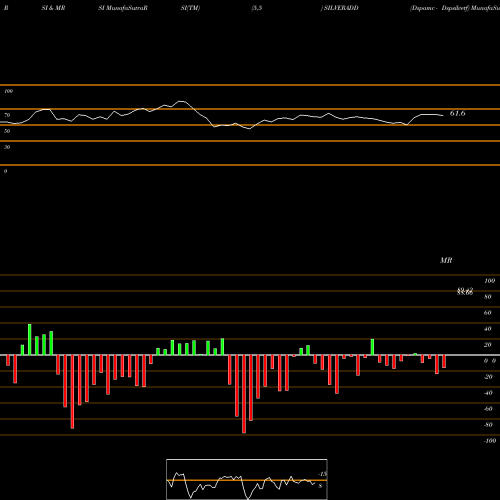Click the MR axis label 80
This screenshot has height=500, width=500.
488,297
